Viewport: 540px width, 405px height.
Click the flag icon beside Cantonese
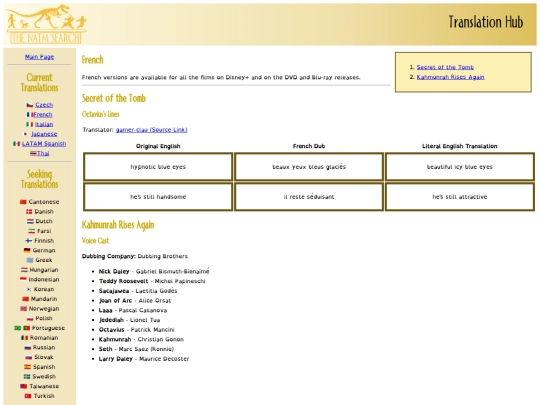point(23,202)
